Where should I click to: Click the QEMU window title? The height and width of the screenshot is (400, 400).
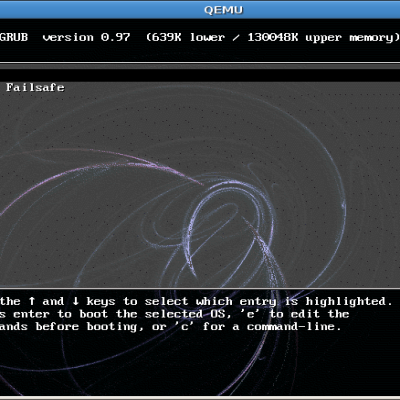tap(223, 10)
